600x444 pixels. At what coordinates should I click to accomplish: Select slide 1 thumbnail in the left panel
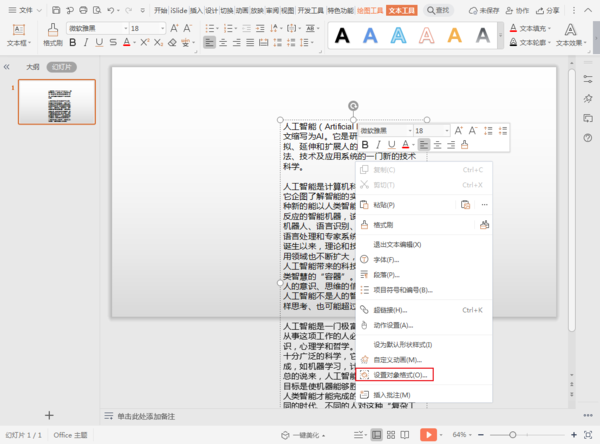[57, 102]
